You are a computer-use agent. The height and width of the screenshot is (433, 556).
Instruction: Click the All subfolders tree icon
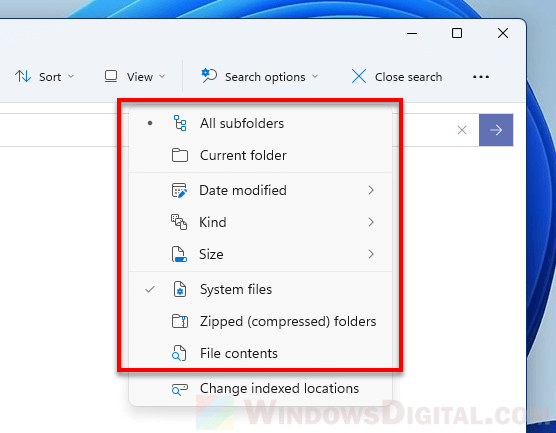pos(180,123)
